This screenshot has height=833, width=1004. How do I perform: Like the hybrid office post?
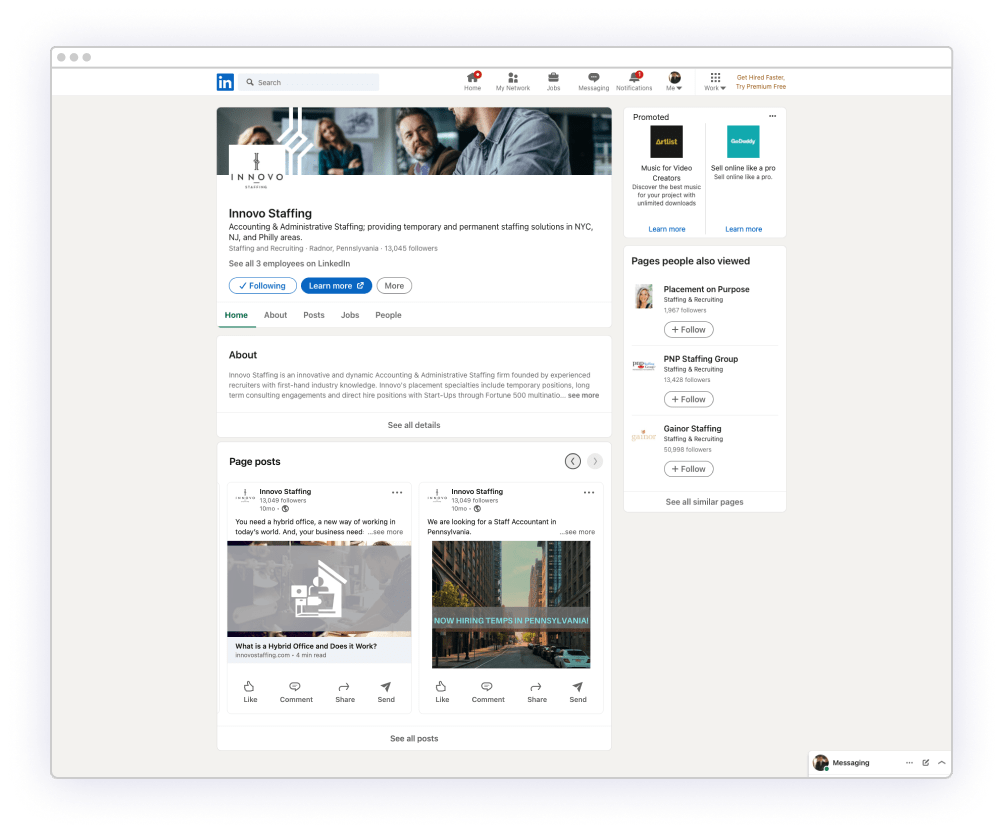point(250,691)
